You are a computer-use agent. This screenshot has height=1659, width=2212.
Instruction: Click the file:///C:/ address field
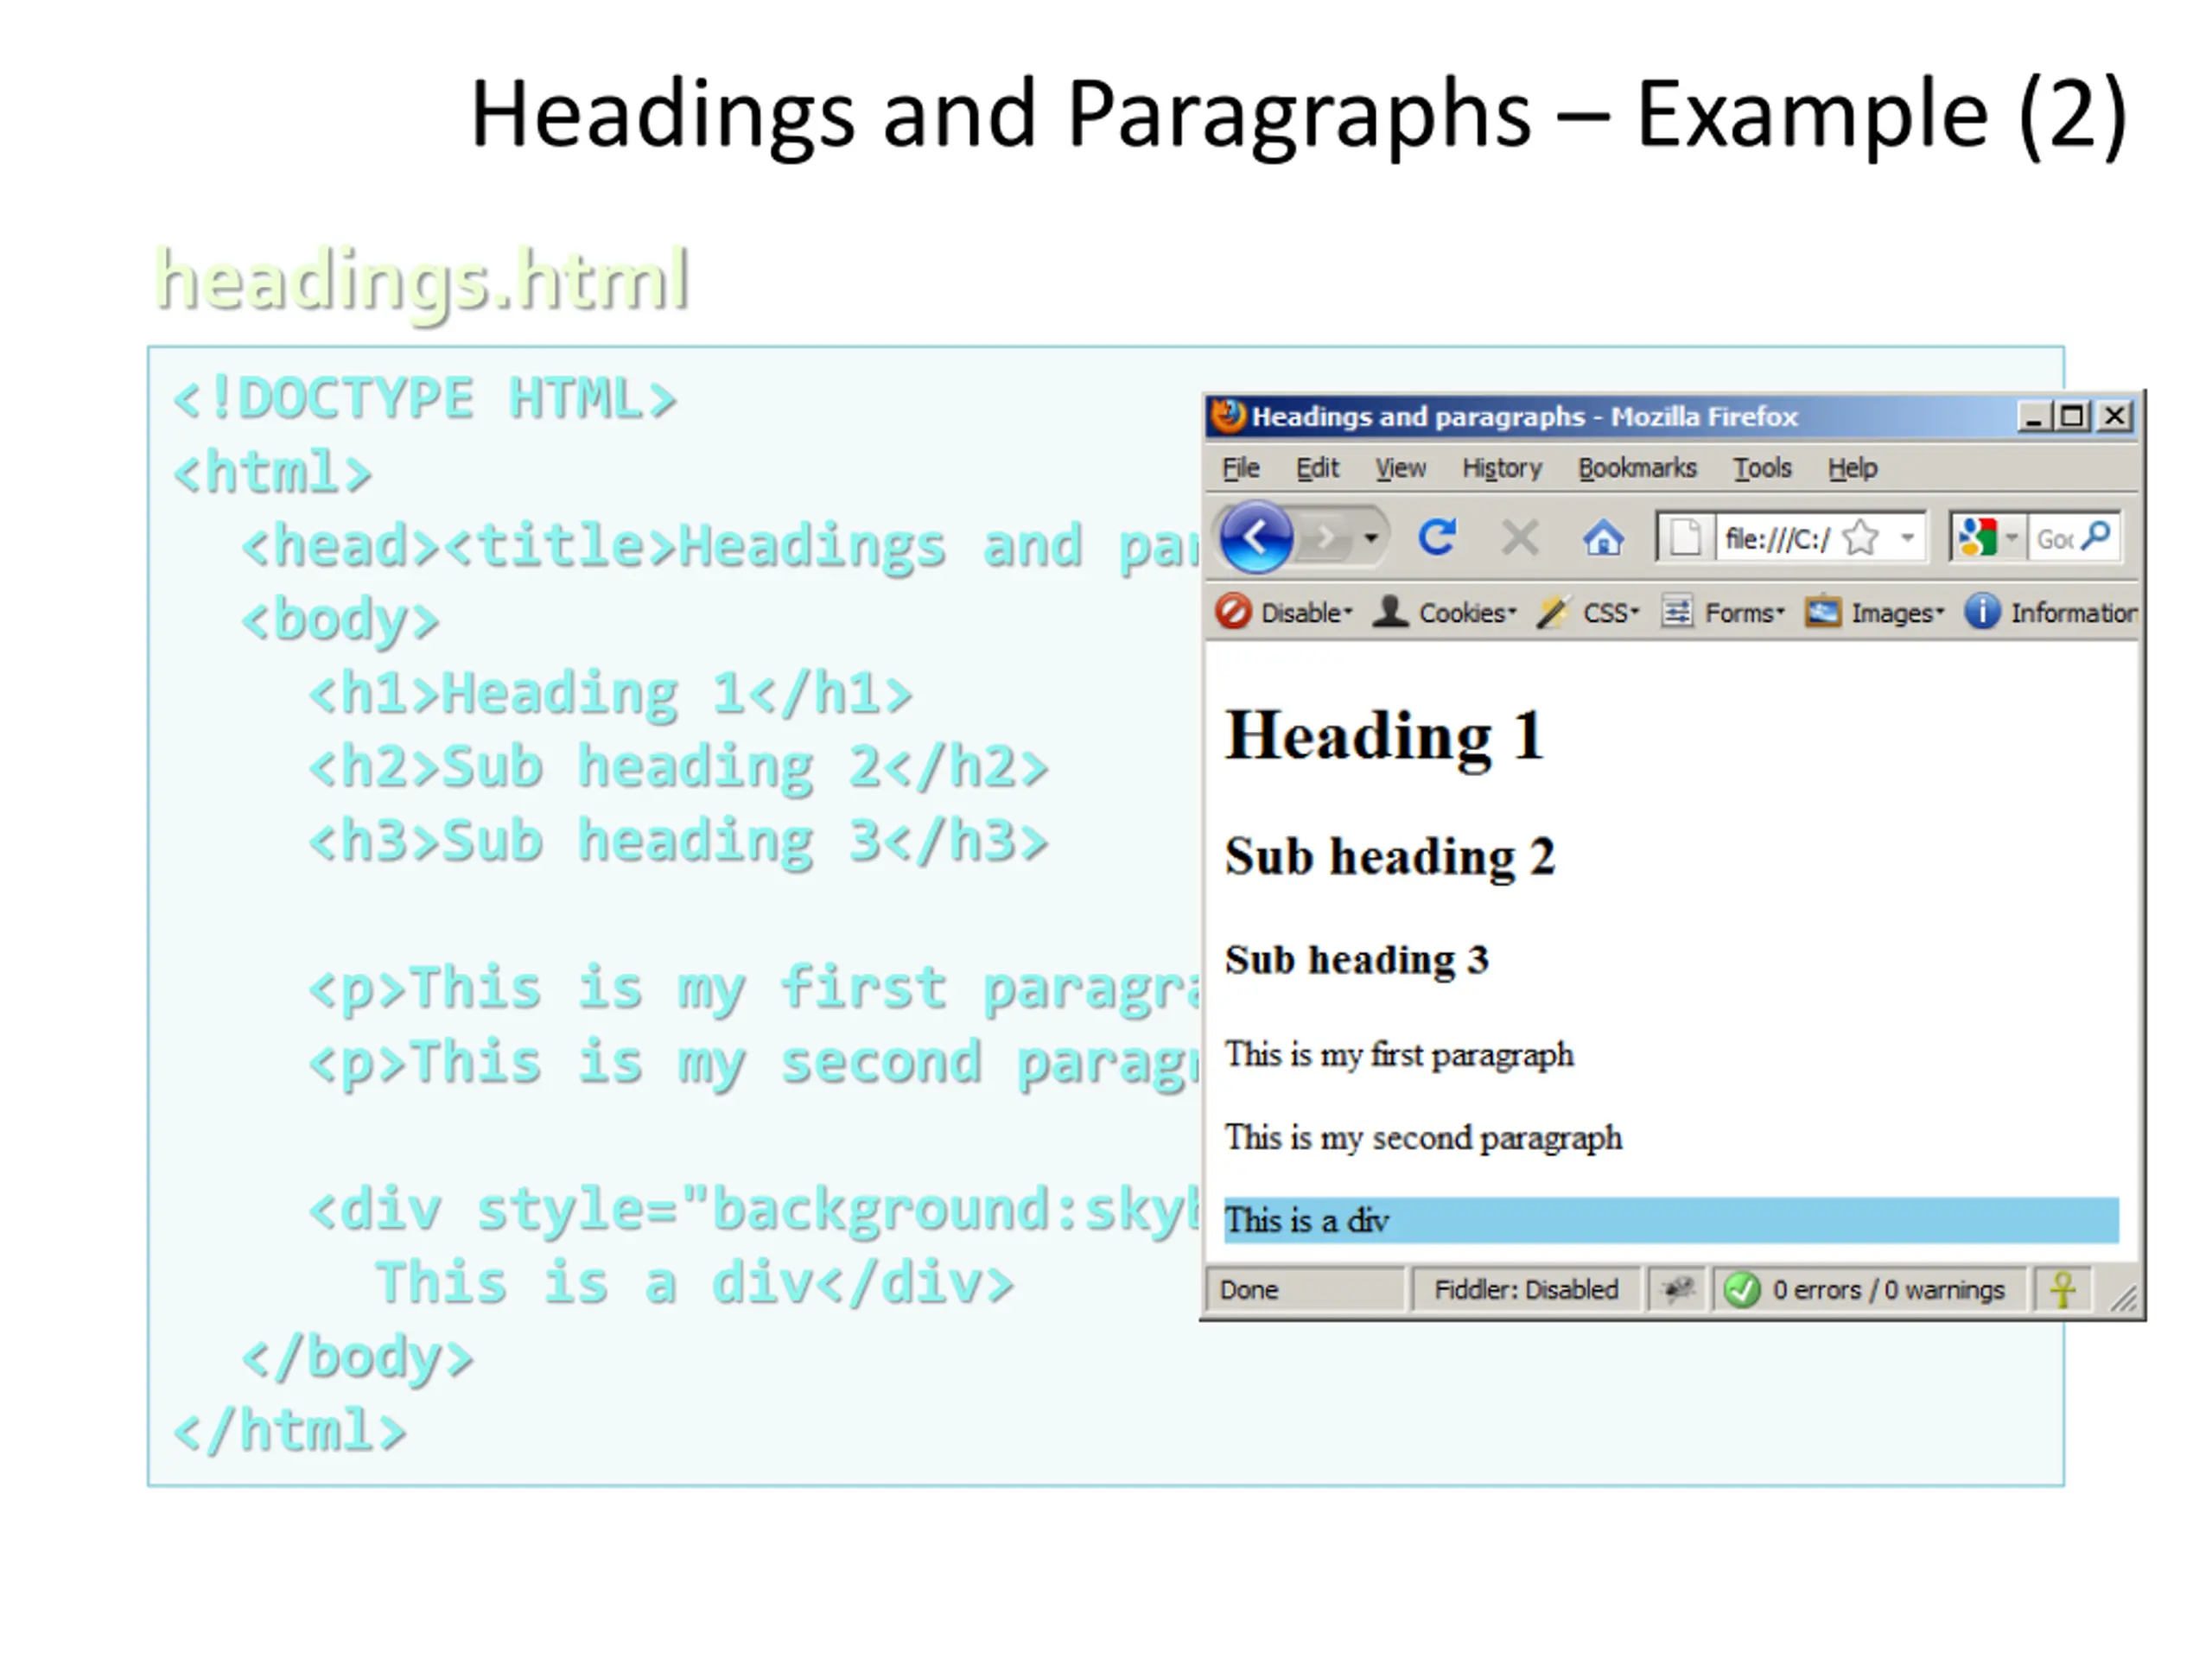click(1777, 539)
